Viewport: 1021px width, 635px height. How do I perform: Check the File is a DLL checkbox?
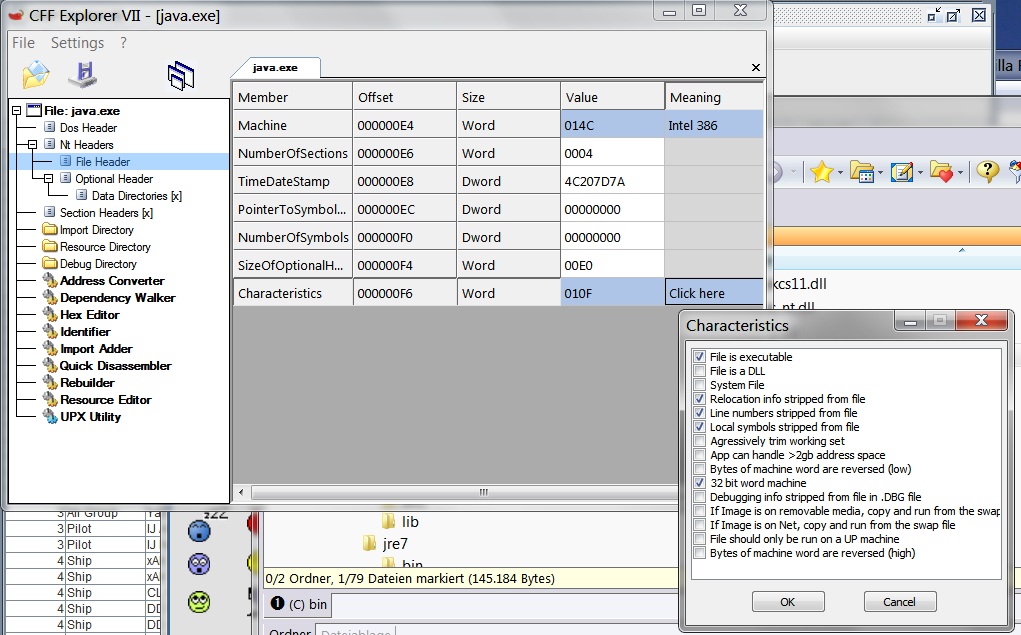point(699,371)
